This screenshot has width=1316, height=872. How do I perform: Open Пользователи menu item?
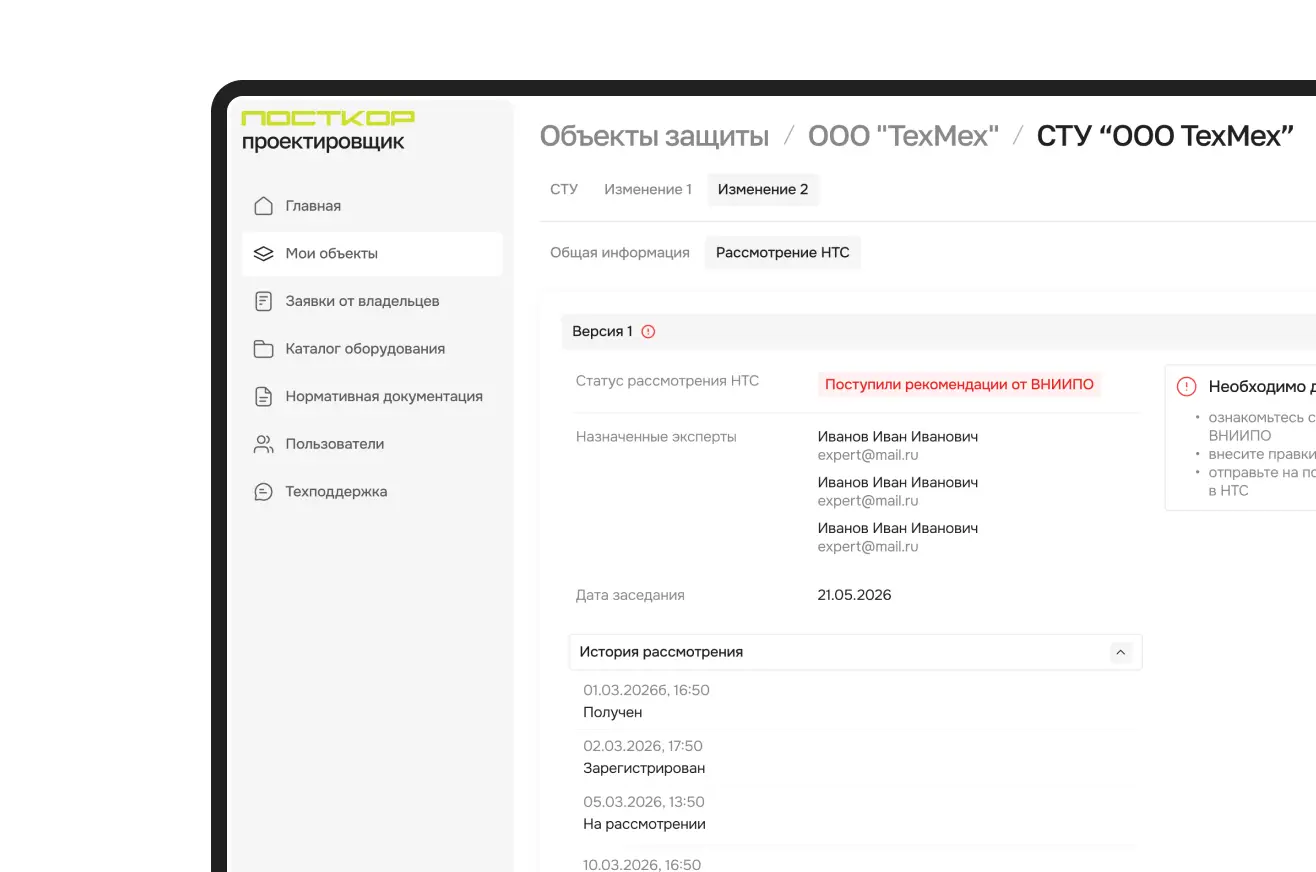click(372, 444)
